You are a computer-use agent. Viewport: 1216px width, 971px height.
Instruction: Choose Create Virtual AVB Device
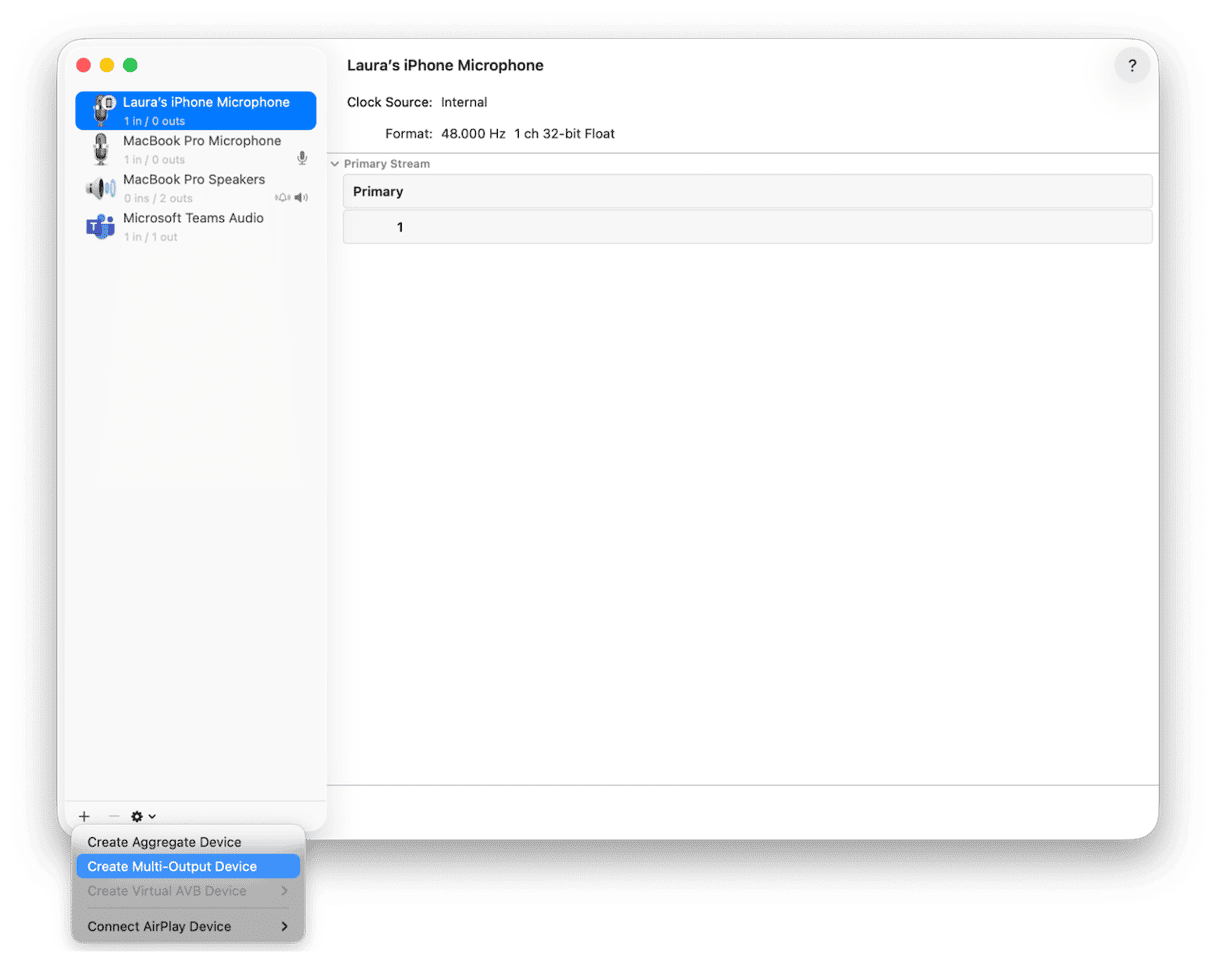pyautogui.click(x=188, y=891)
